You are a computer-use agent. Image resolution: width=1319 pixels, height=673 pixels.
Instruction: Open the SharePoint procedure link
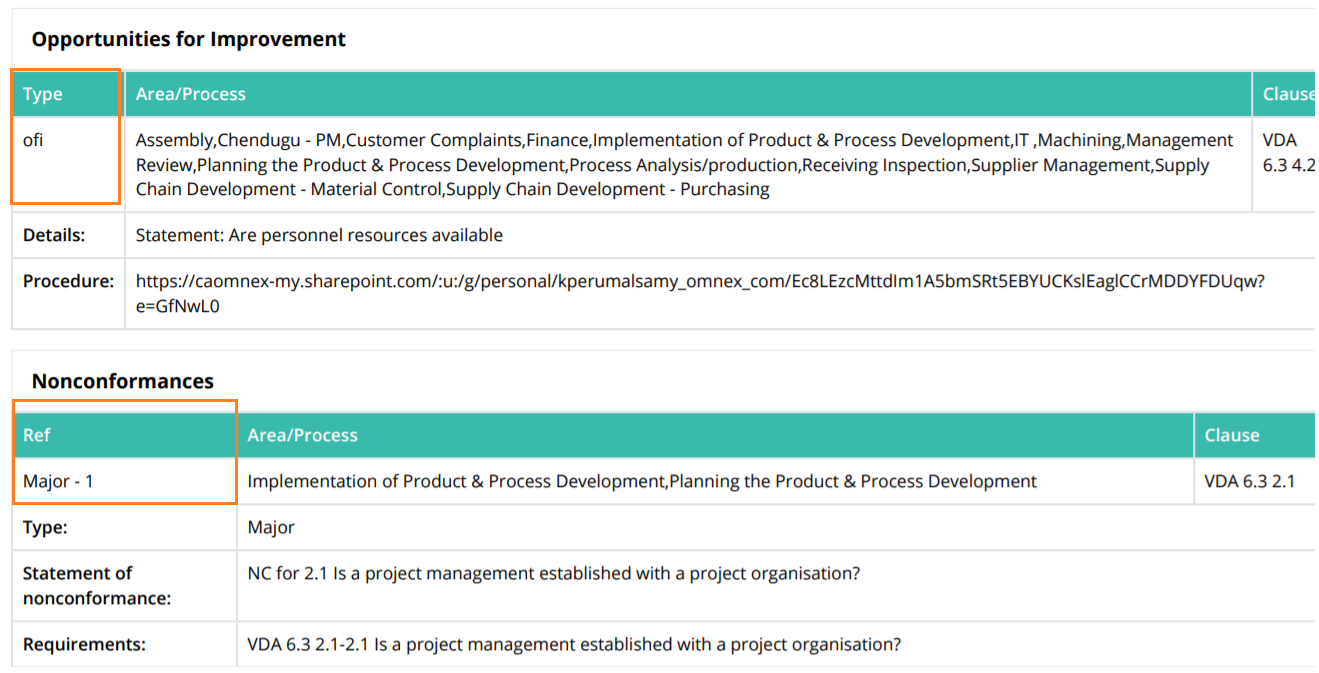pos(700,294)
